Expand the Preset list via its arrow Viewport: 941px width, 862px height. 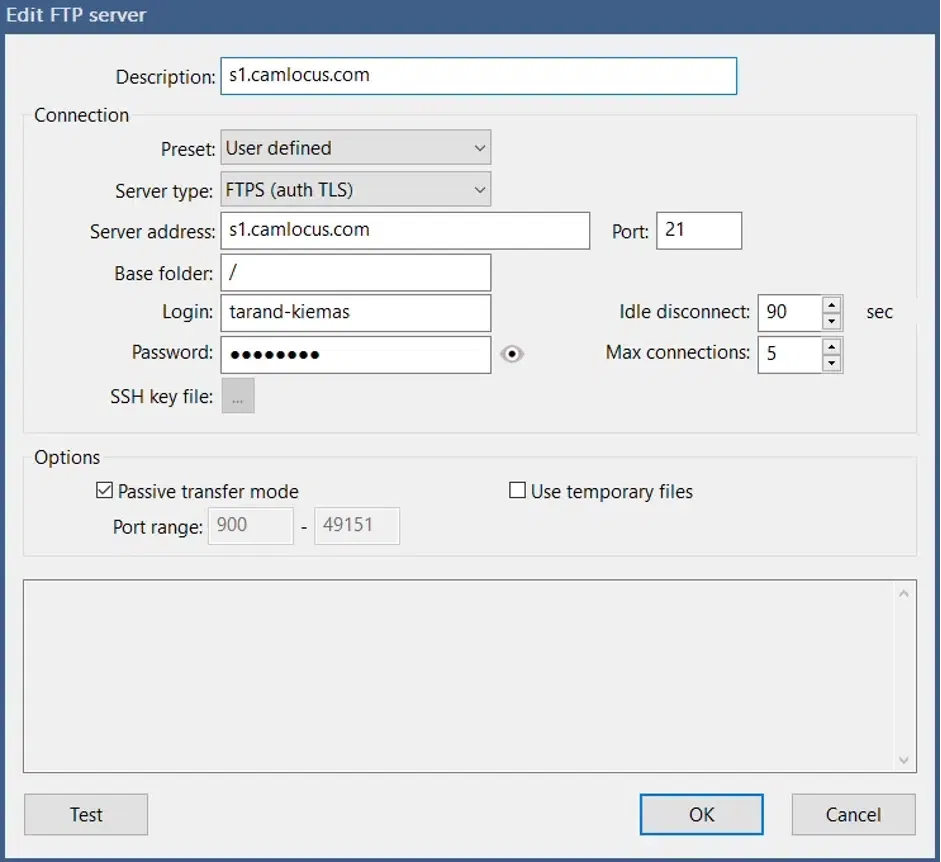478,147
